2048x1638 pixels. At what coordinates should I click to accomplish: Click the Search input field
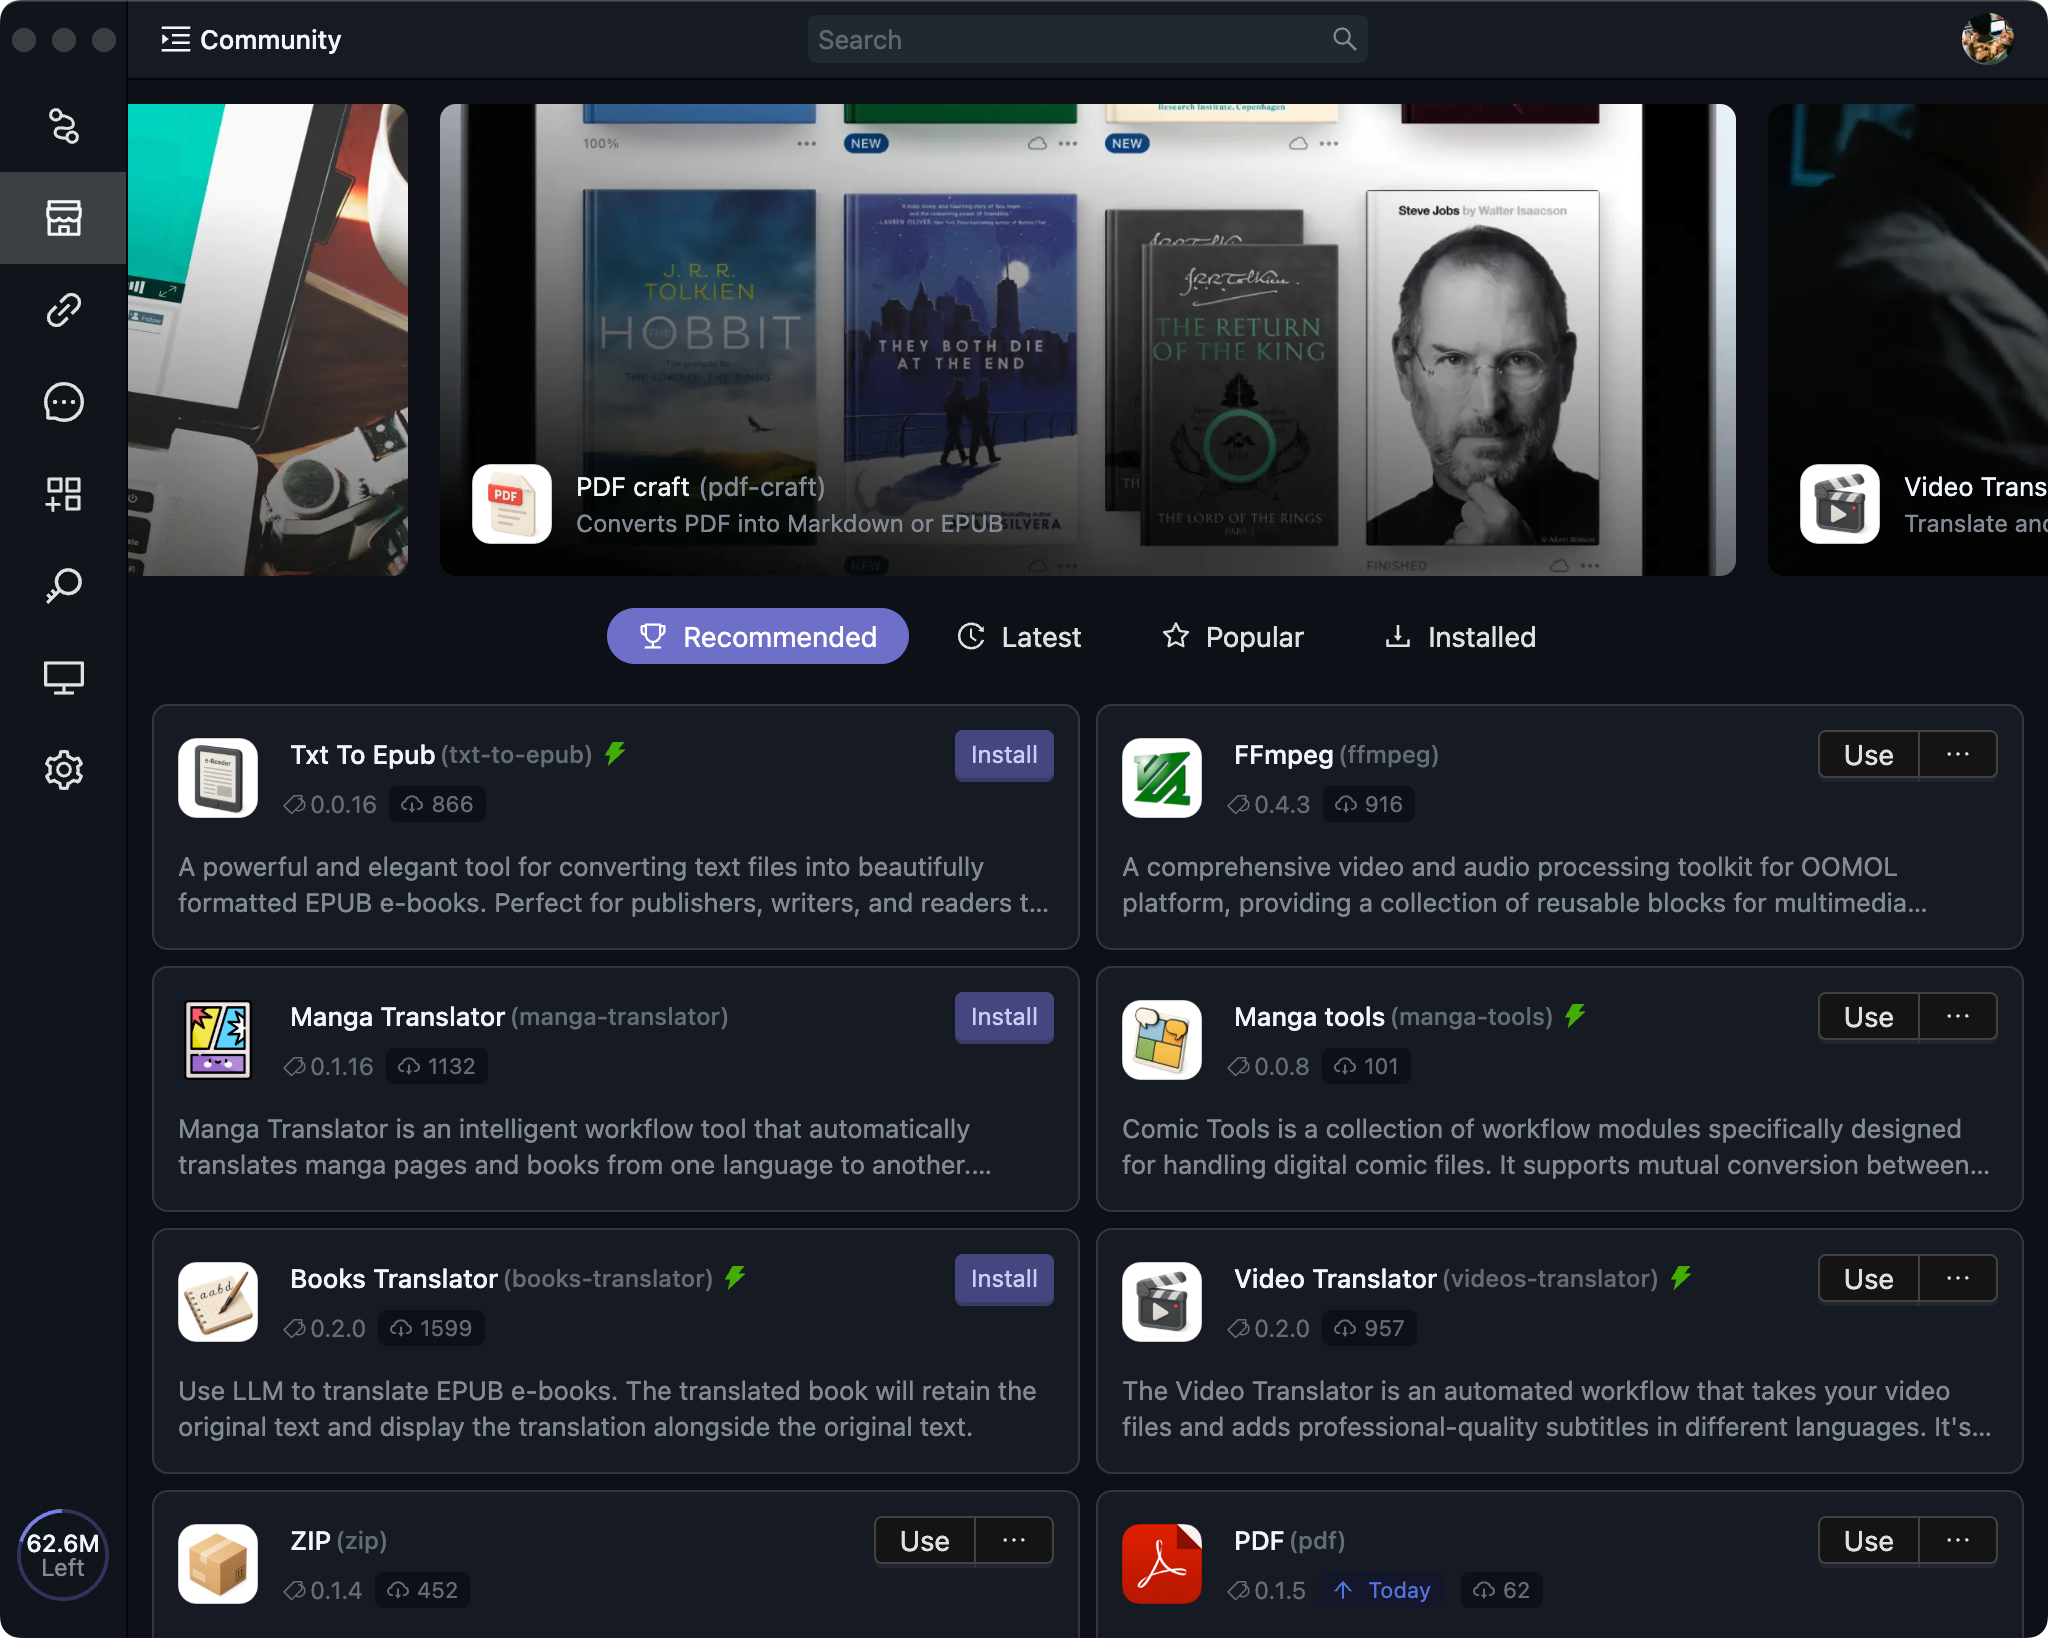coord(1087,40)
